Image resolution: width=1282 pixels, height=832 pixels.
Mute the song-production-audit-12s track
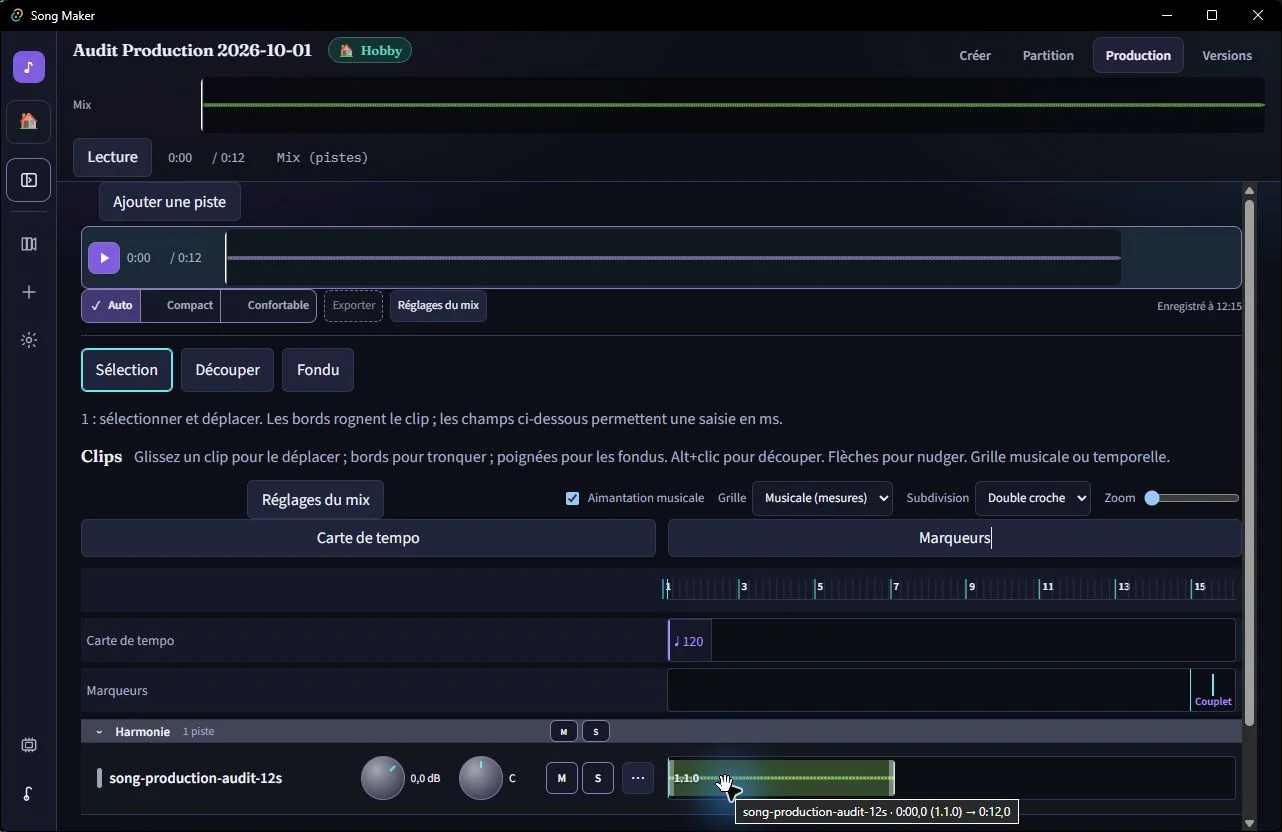[x=562, y=778]
